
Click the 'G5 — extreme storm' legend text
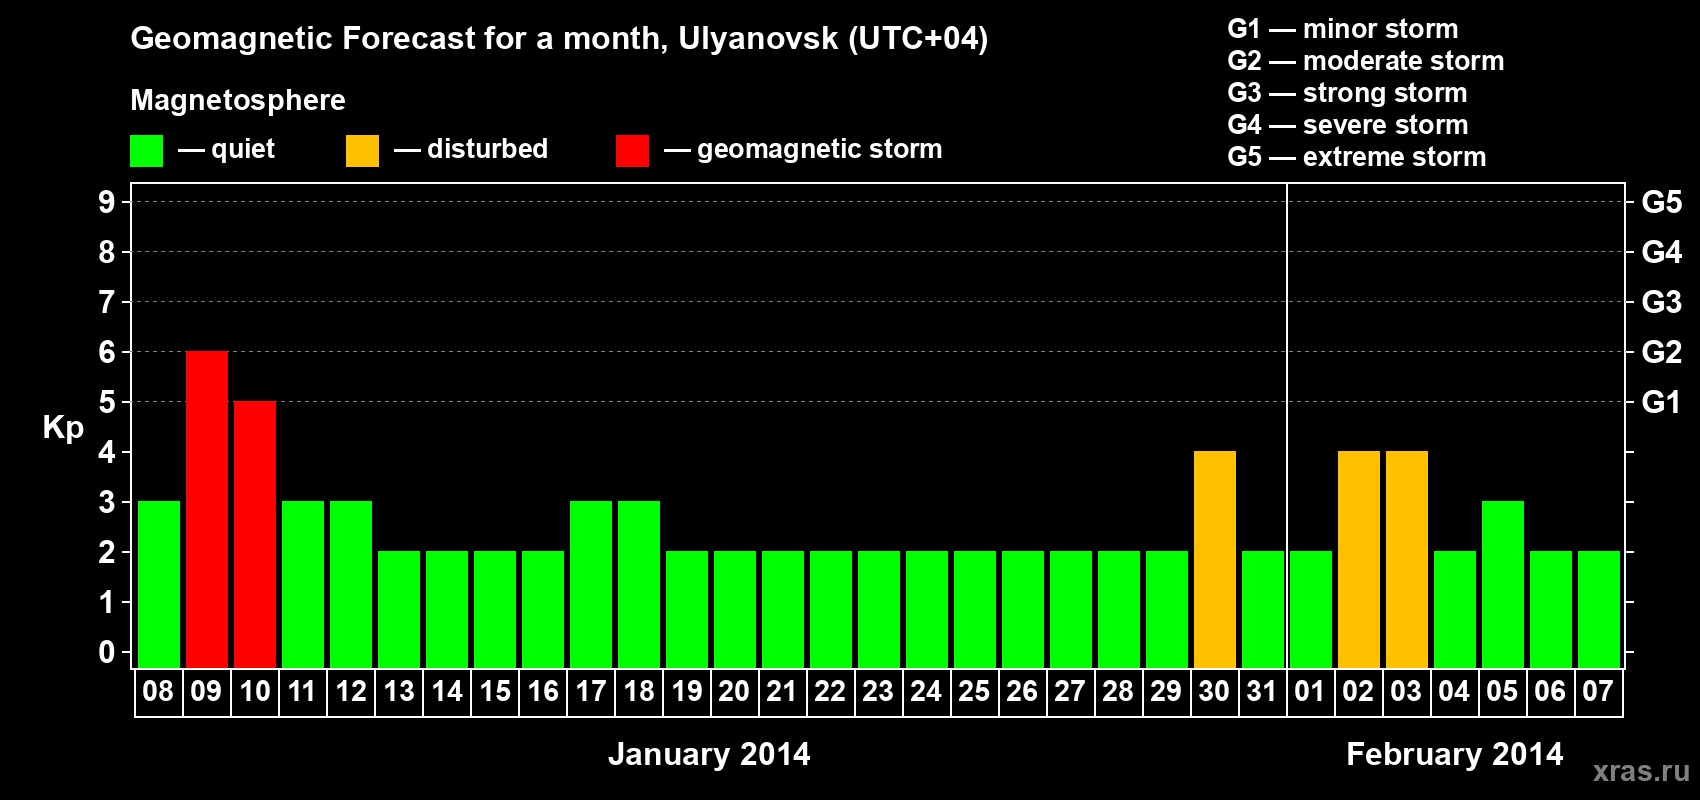[1357, 157]
